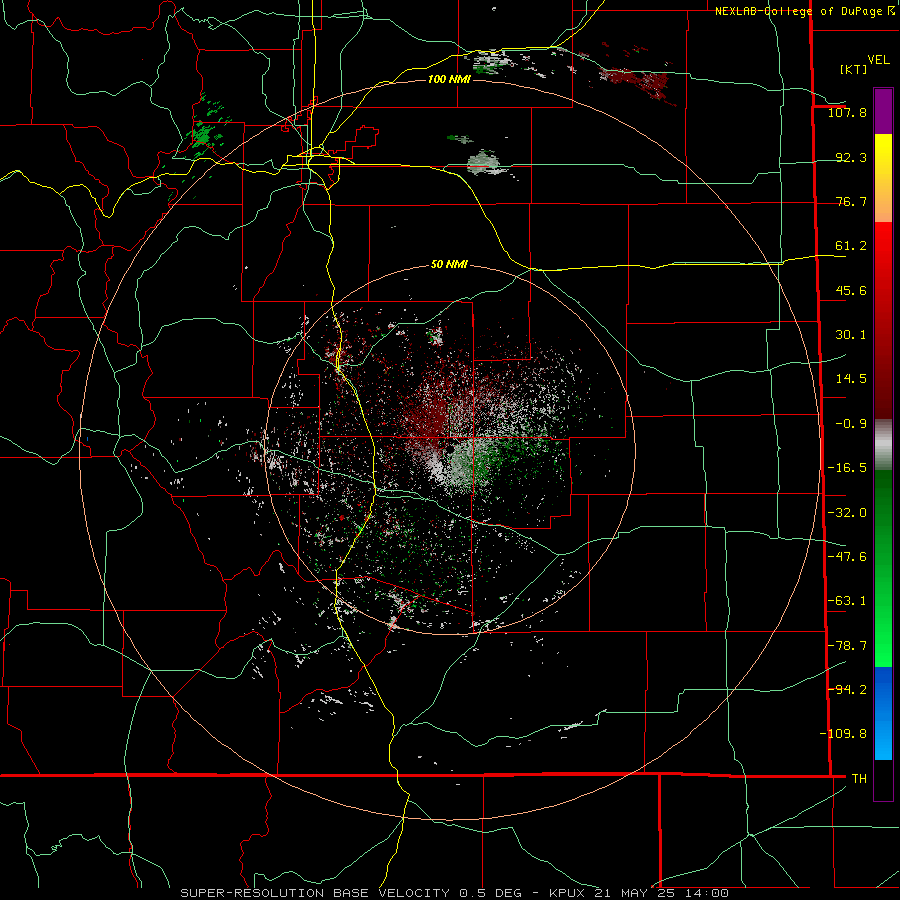
Task: Click the VEL legend title
Action: click(x=879, y=60)
